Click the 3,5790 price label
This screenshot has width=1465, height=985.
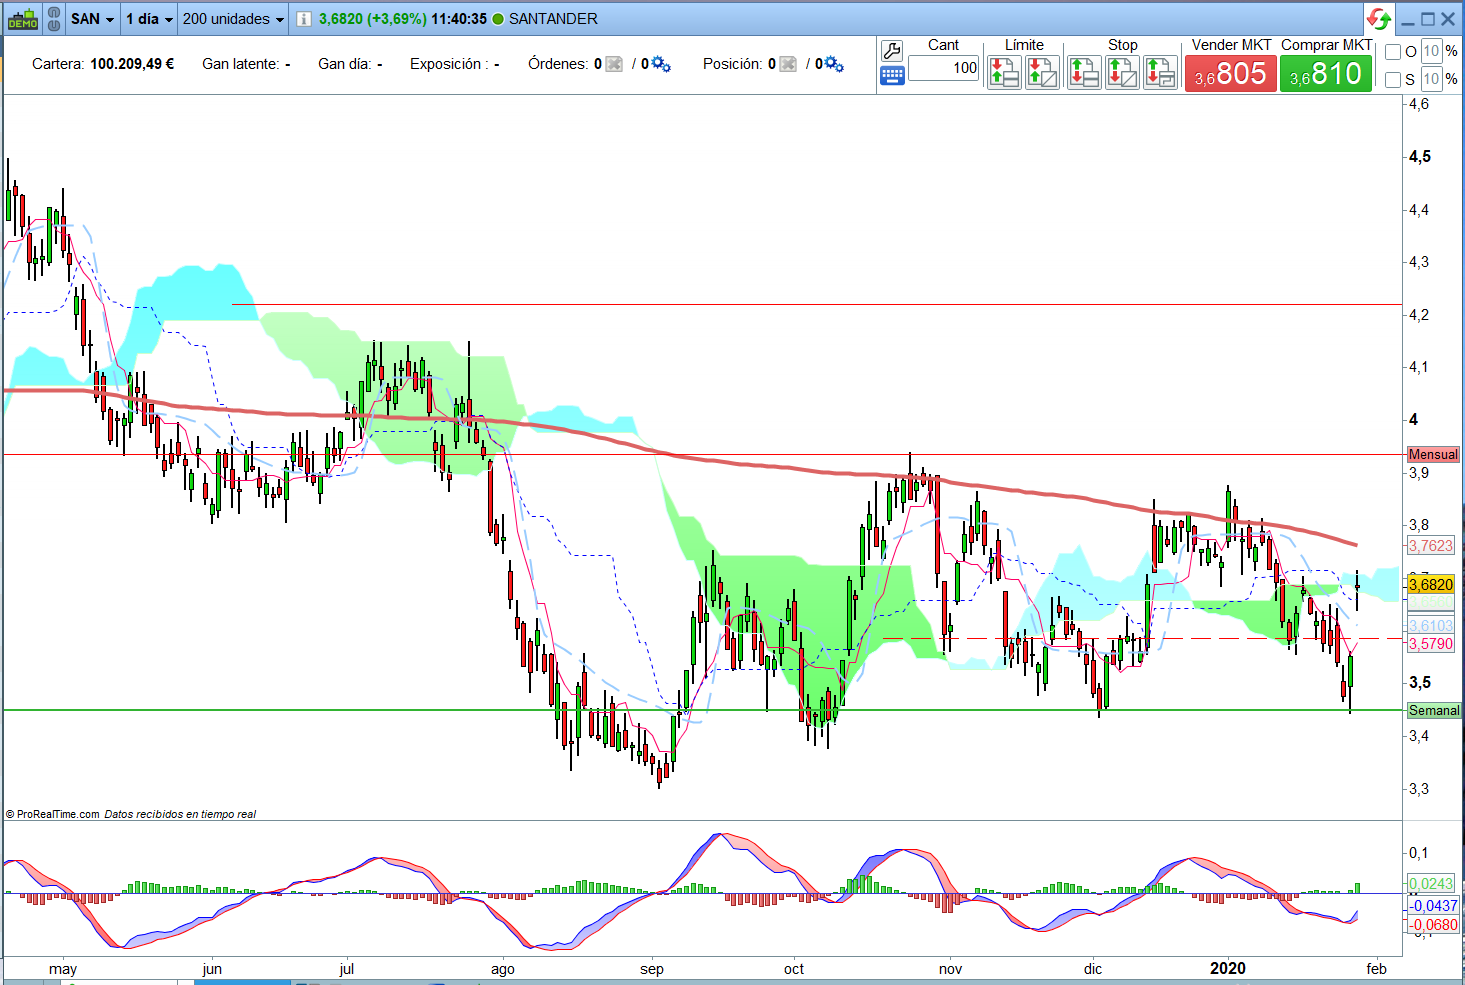tap(1431, 644)
